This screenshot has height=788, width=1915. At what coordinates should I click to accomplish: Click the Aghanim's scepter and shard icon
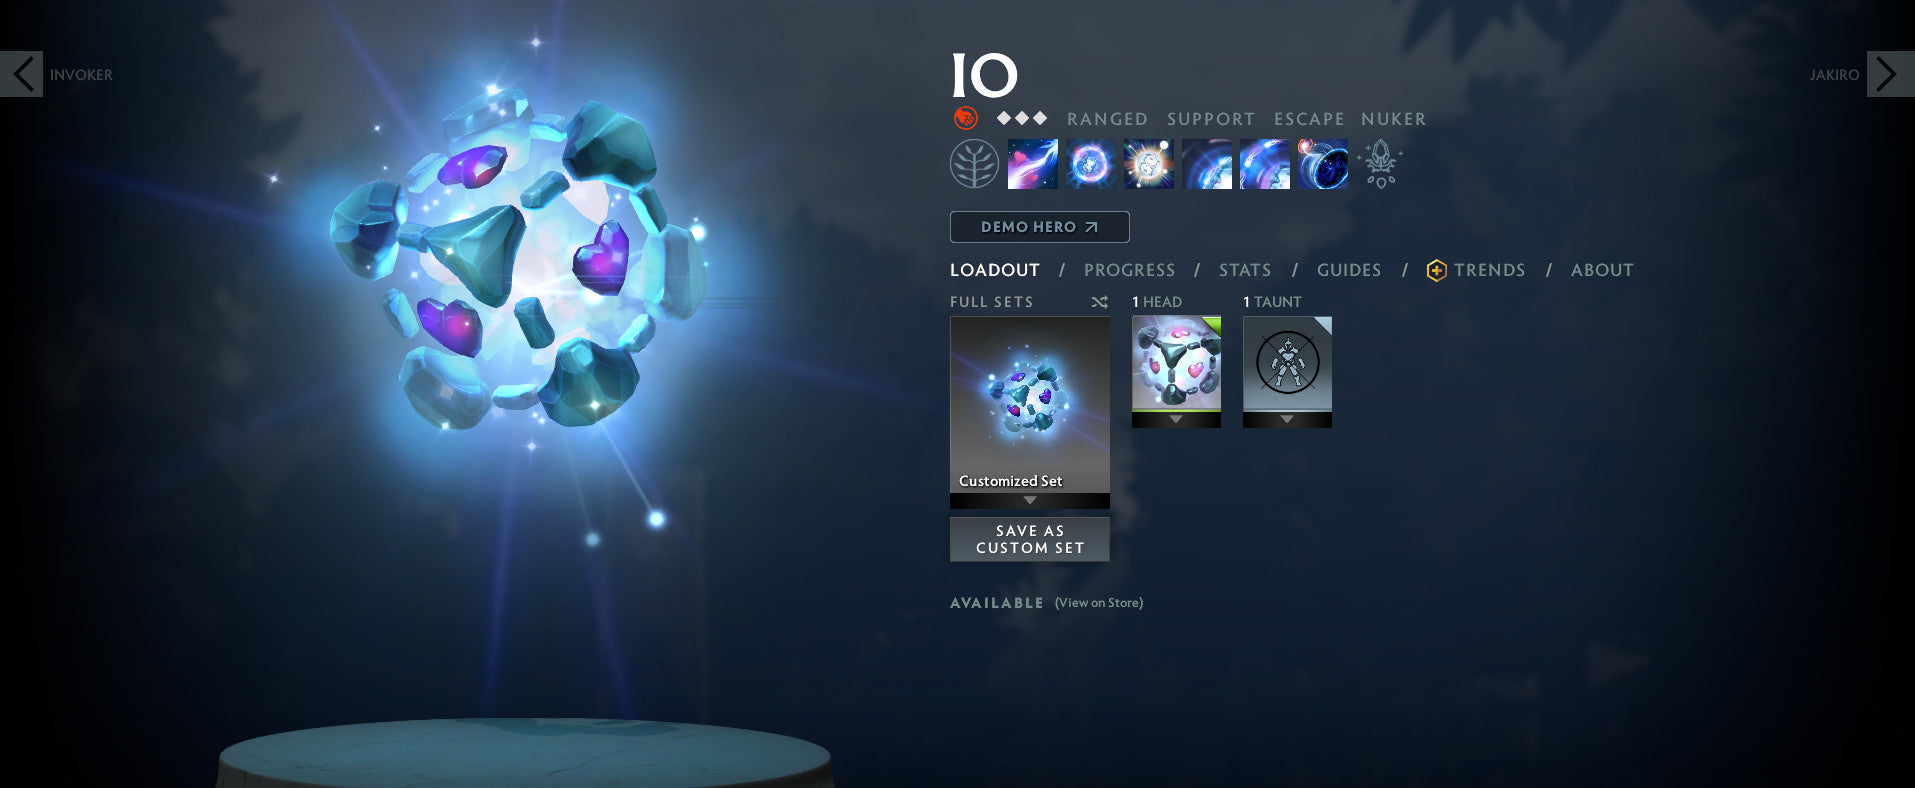[1380, 164]
